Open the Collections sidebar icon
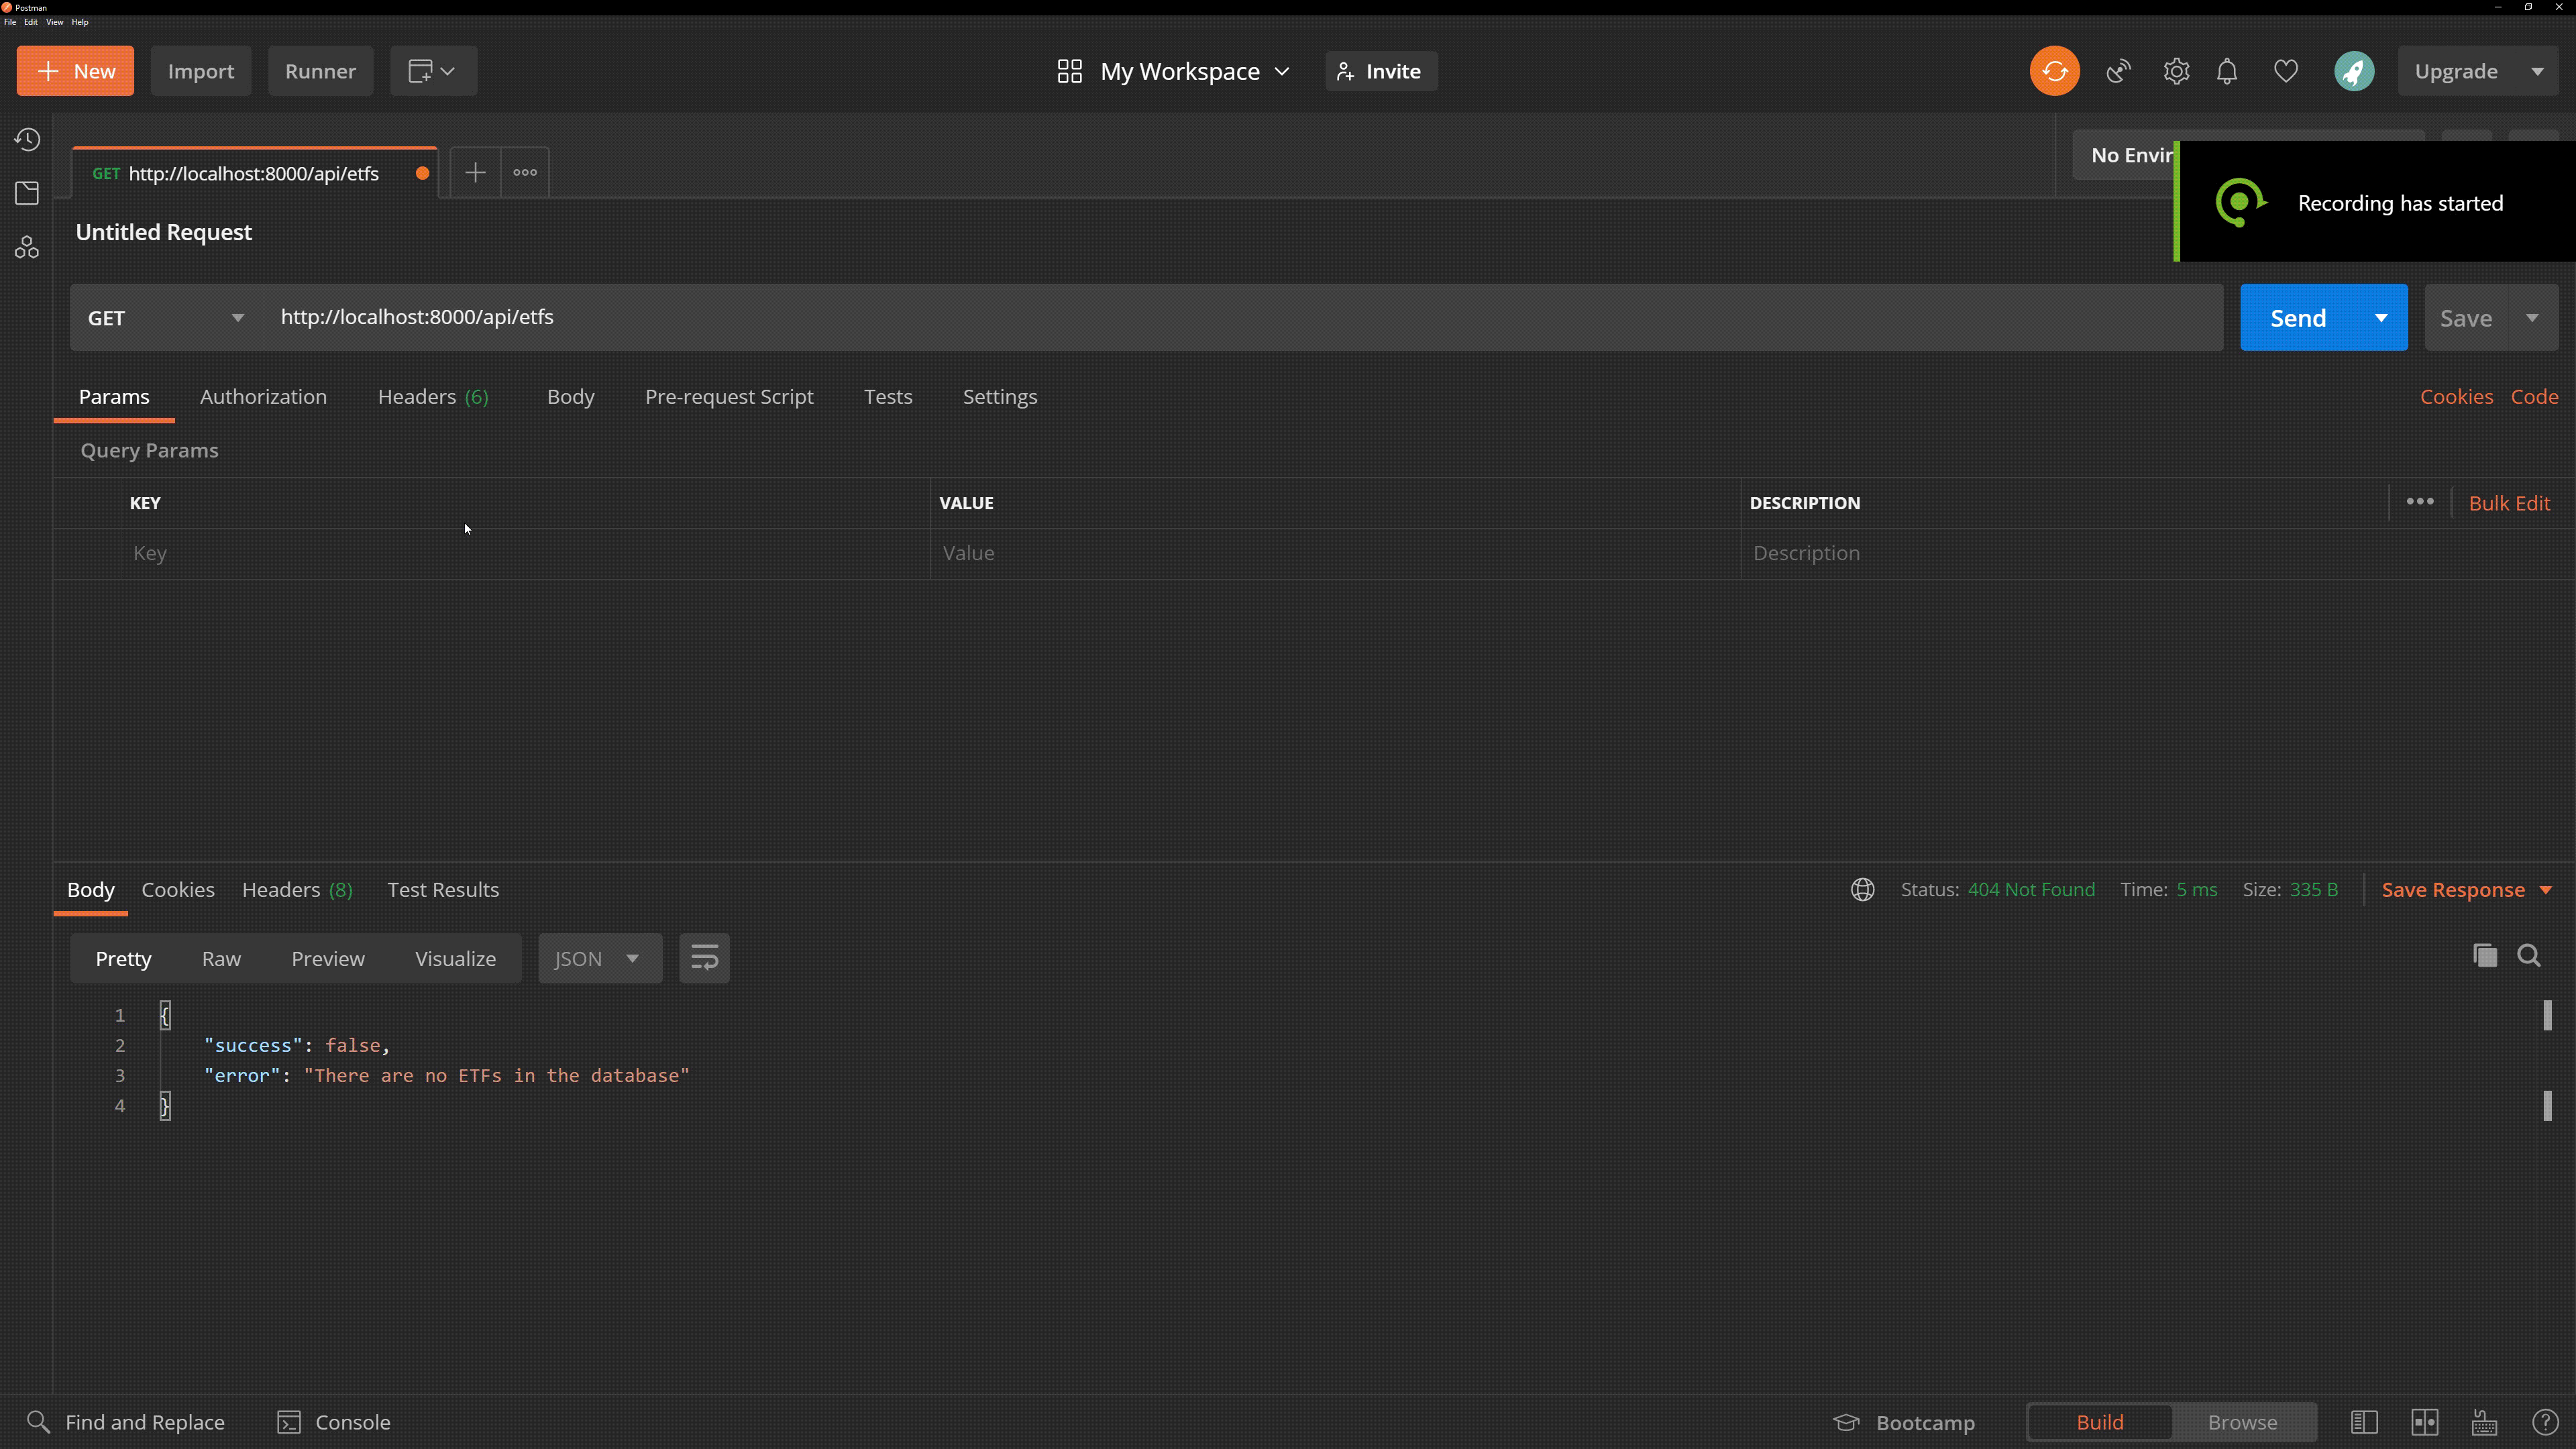Image resolution: width=2576 pixels, height=1449 pixels. (27, 193)
